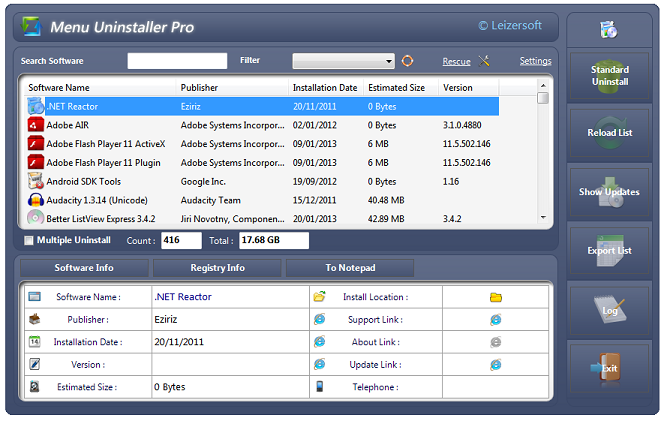Sort list by Installation Date column header
Viewport: 664px width, 421px height.
325,88
